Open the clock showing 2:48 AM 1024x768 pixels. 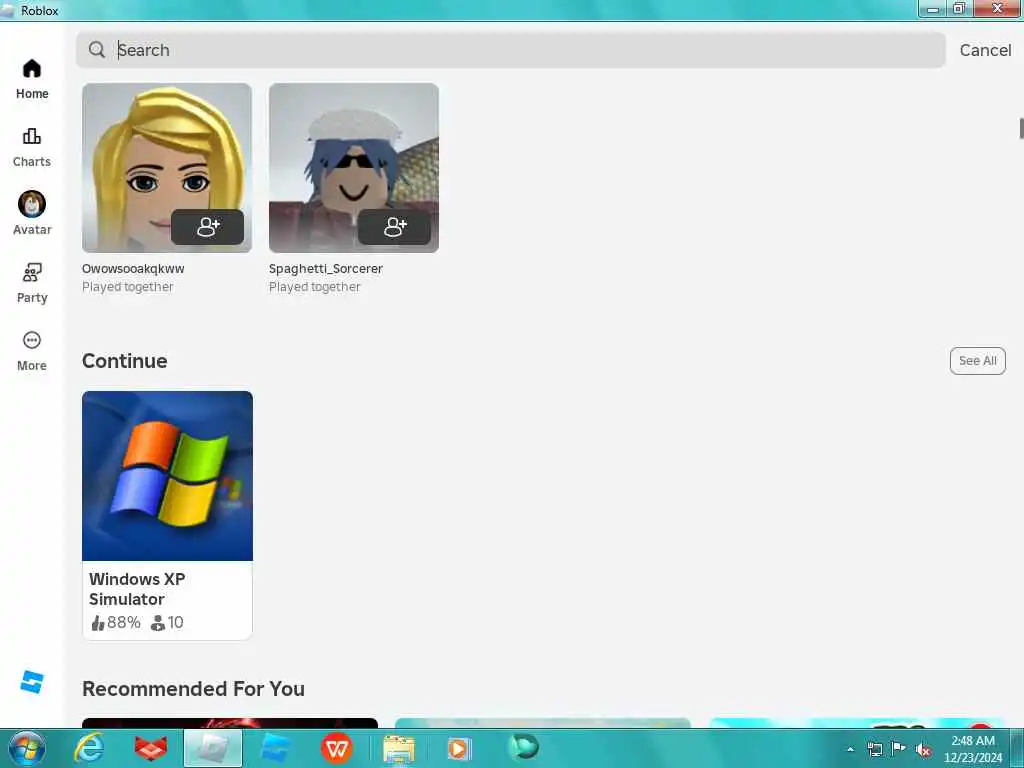coord(973,749)
